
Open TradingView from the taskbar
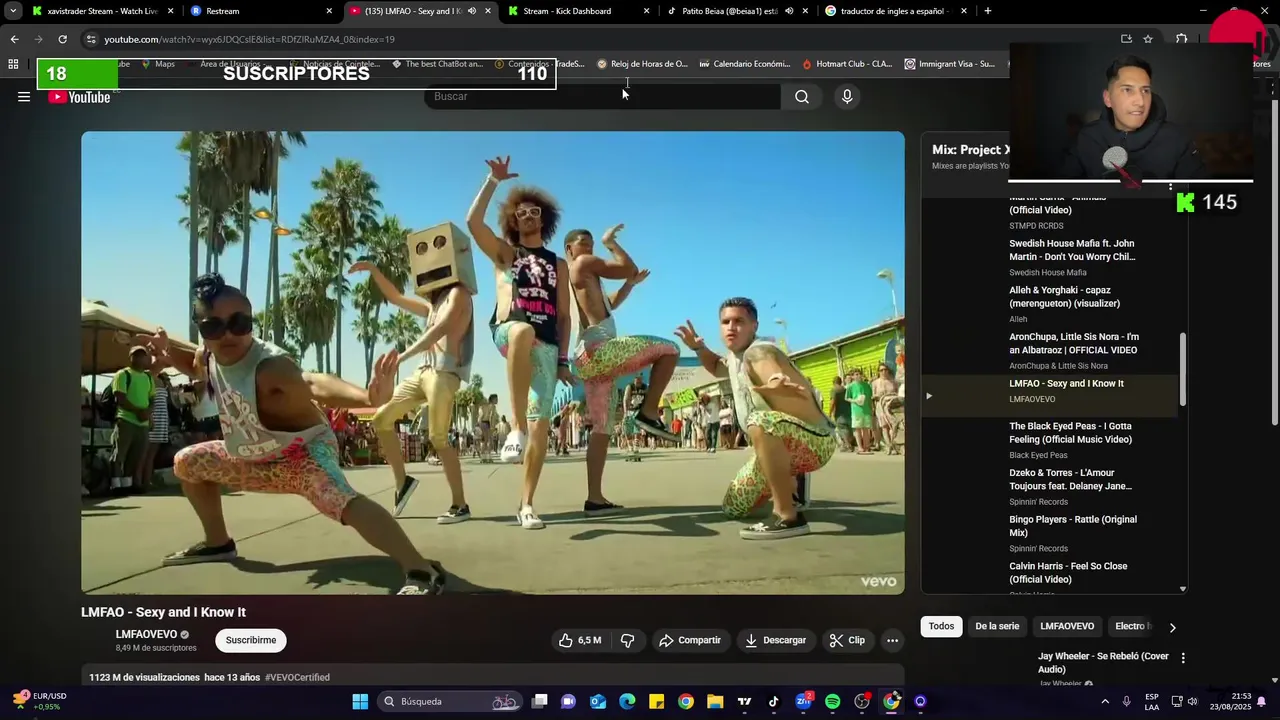[x=744, y=701]
